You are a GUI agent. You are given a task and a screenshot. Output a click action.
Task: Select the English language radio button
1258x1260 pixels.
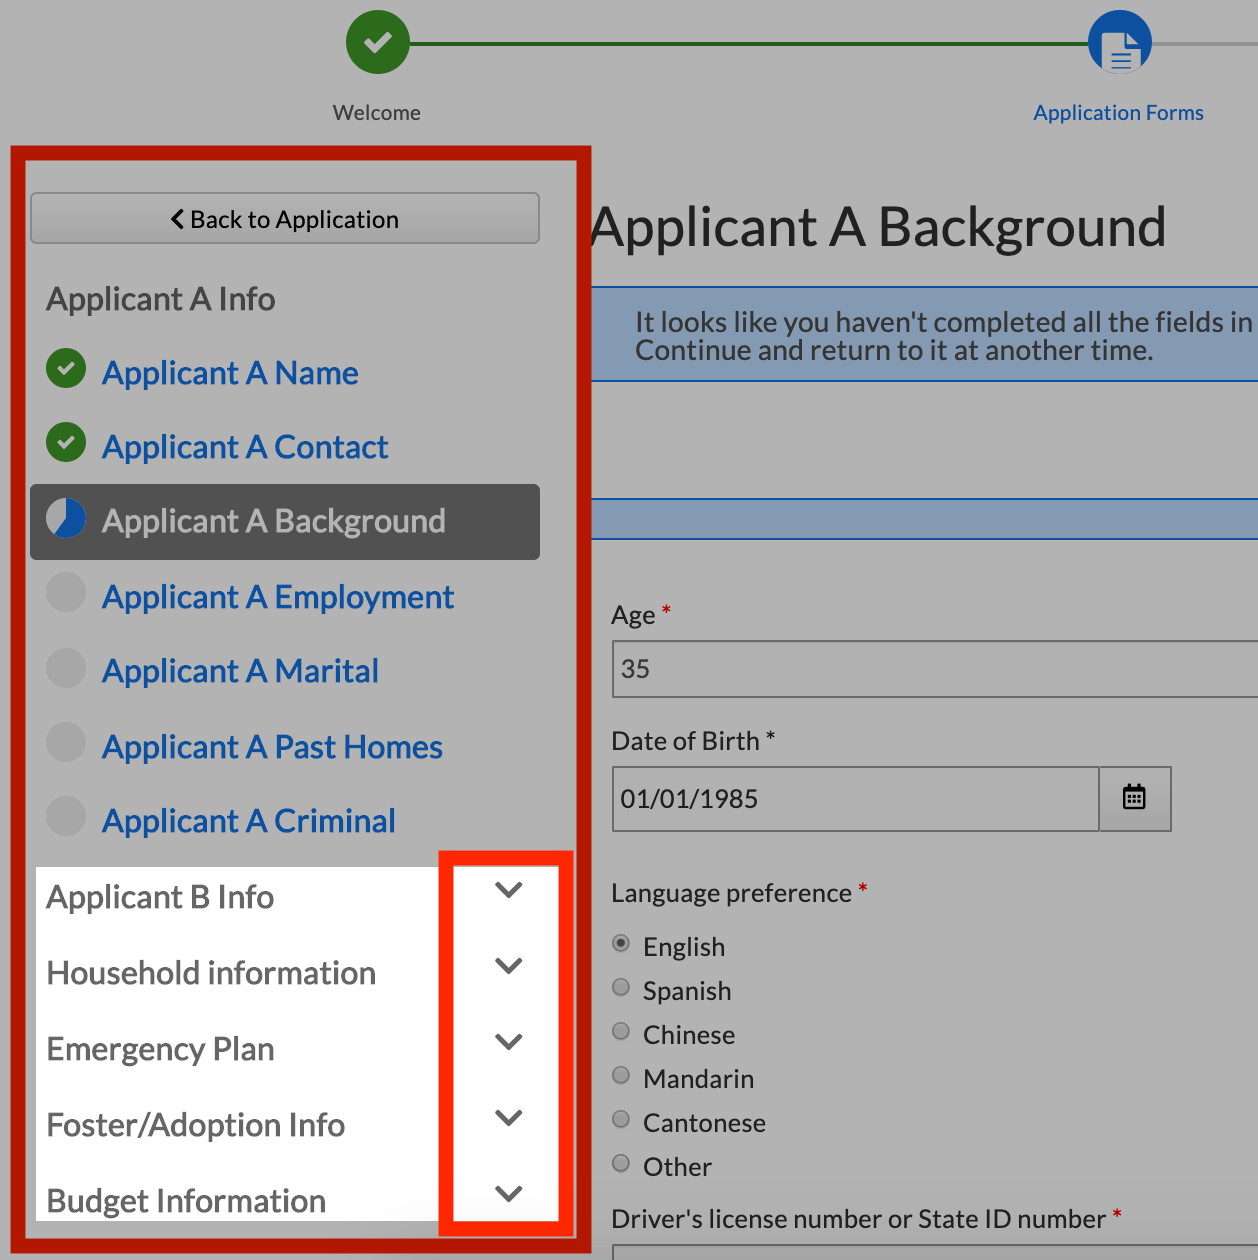pos(621,944)
